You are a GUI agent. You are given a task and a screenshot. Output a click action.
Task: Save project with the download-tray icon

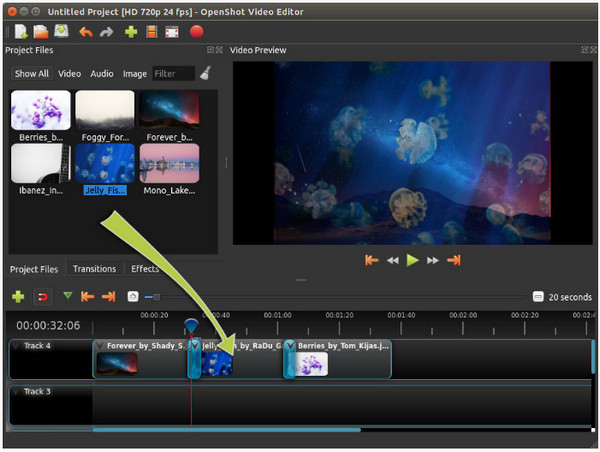pyautogui.click(x=61, y=31)
